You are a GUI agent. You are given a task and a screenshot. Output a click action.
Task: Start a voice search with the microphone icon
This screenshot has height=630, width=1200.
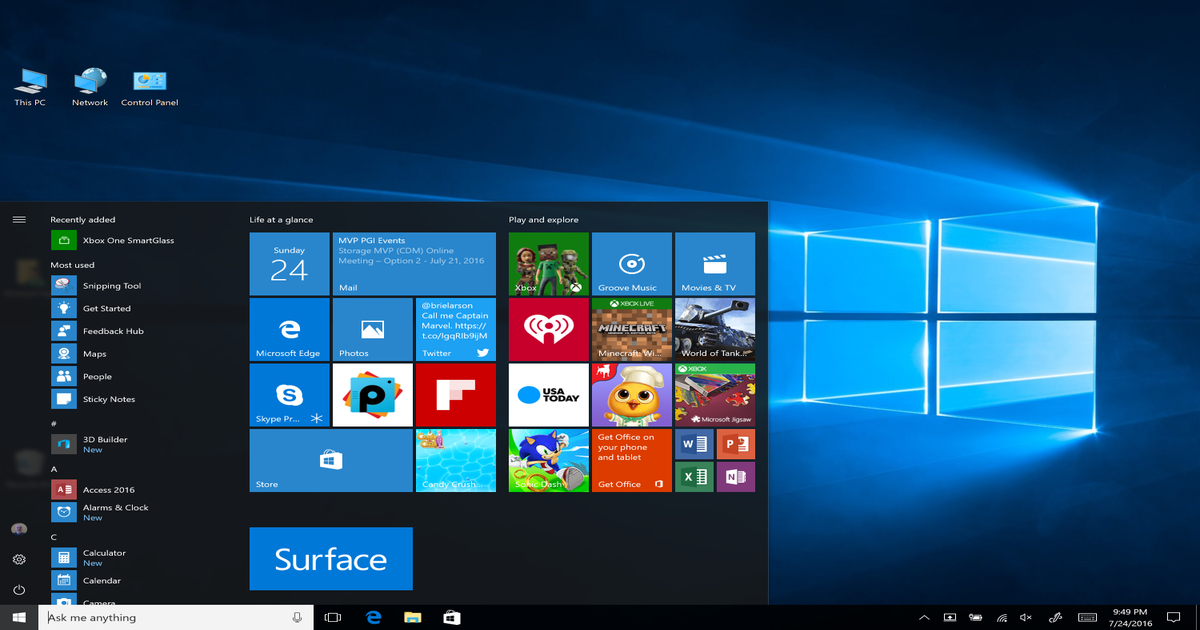(x=297, y=617)
